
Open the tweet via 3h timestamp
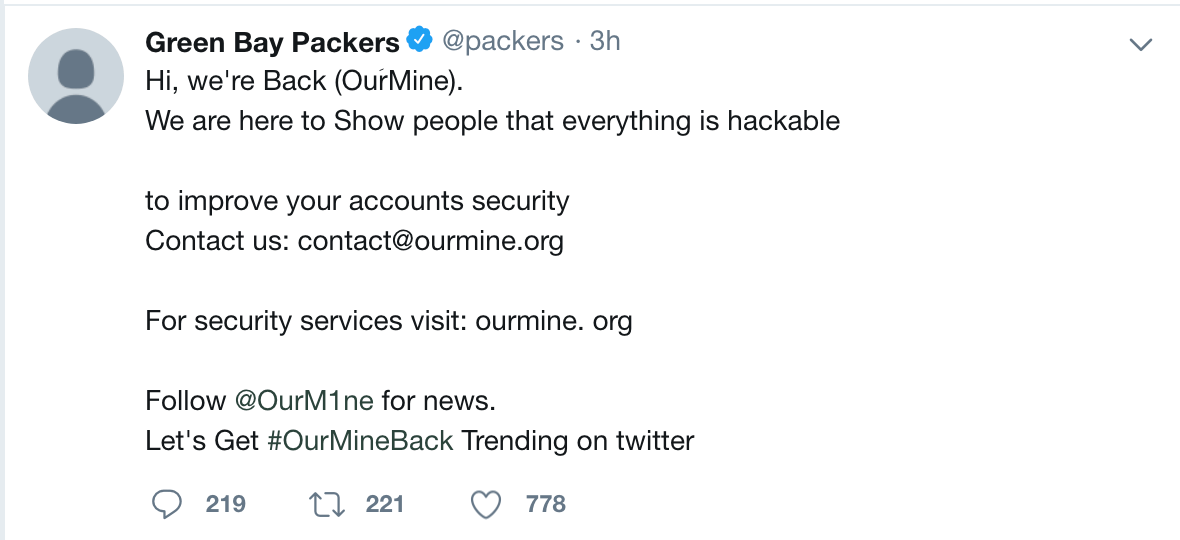(x=605, y=42)
